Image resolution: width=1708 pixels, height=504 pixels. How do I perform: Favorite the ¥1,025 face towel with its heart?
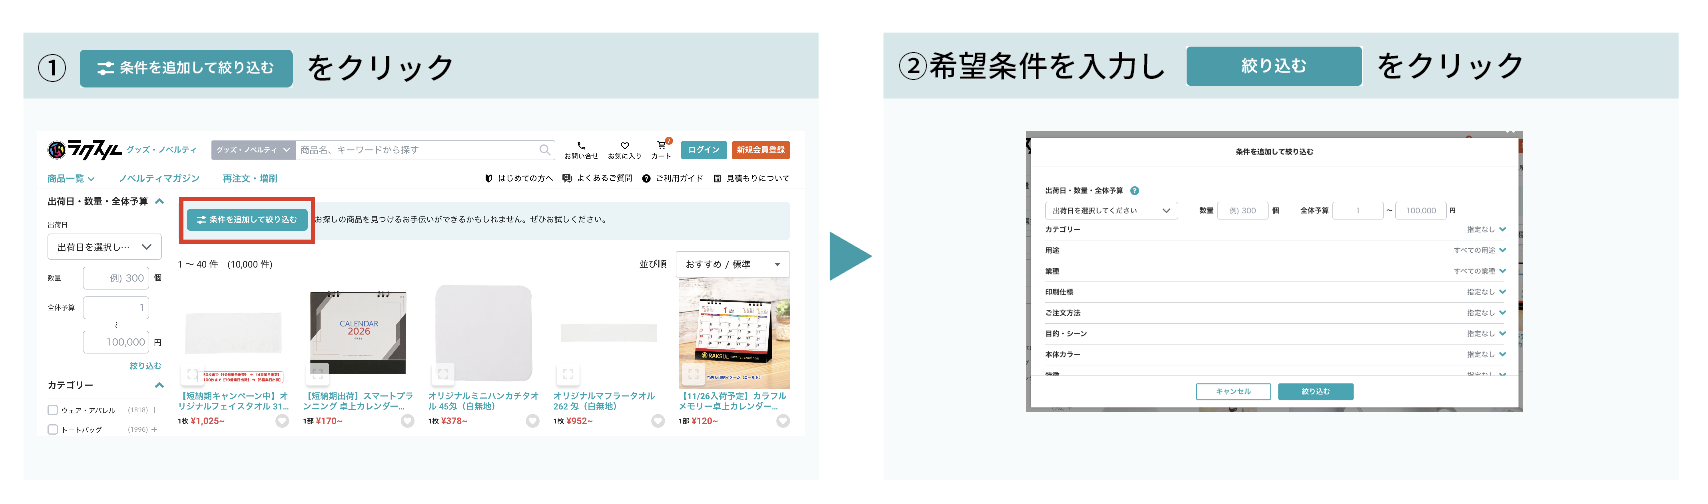[x=282, y=421]
